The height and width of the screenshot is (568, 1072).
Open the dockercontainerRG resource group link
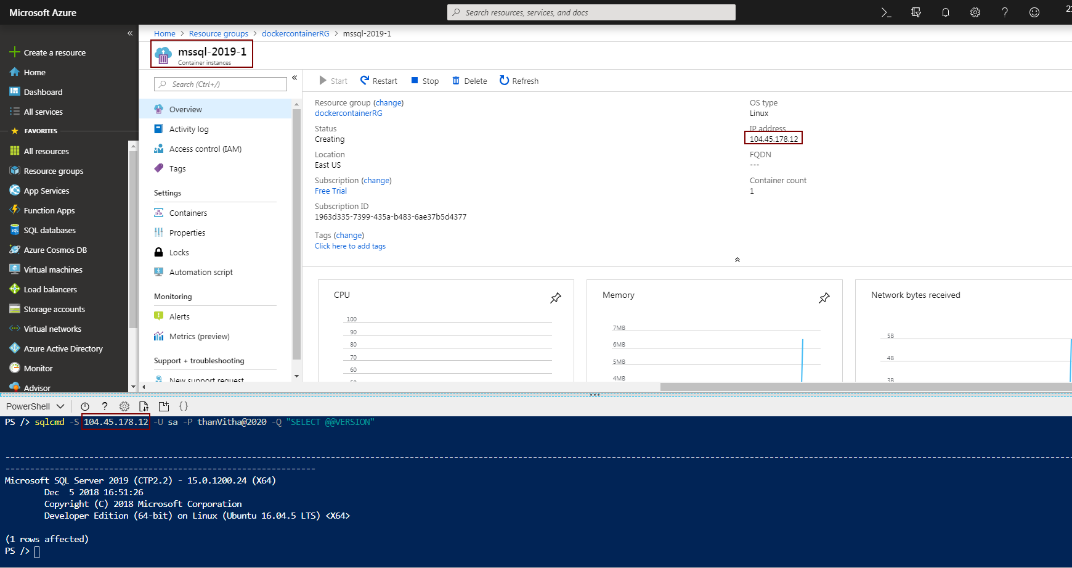click(348, 113)
